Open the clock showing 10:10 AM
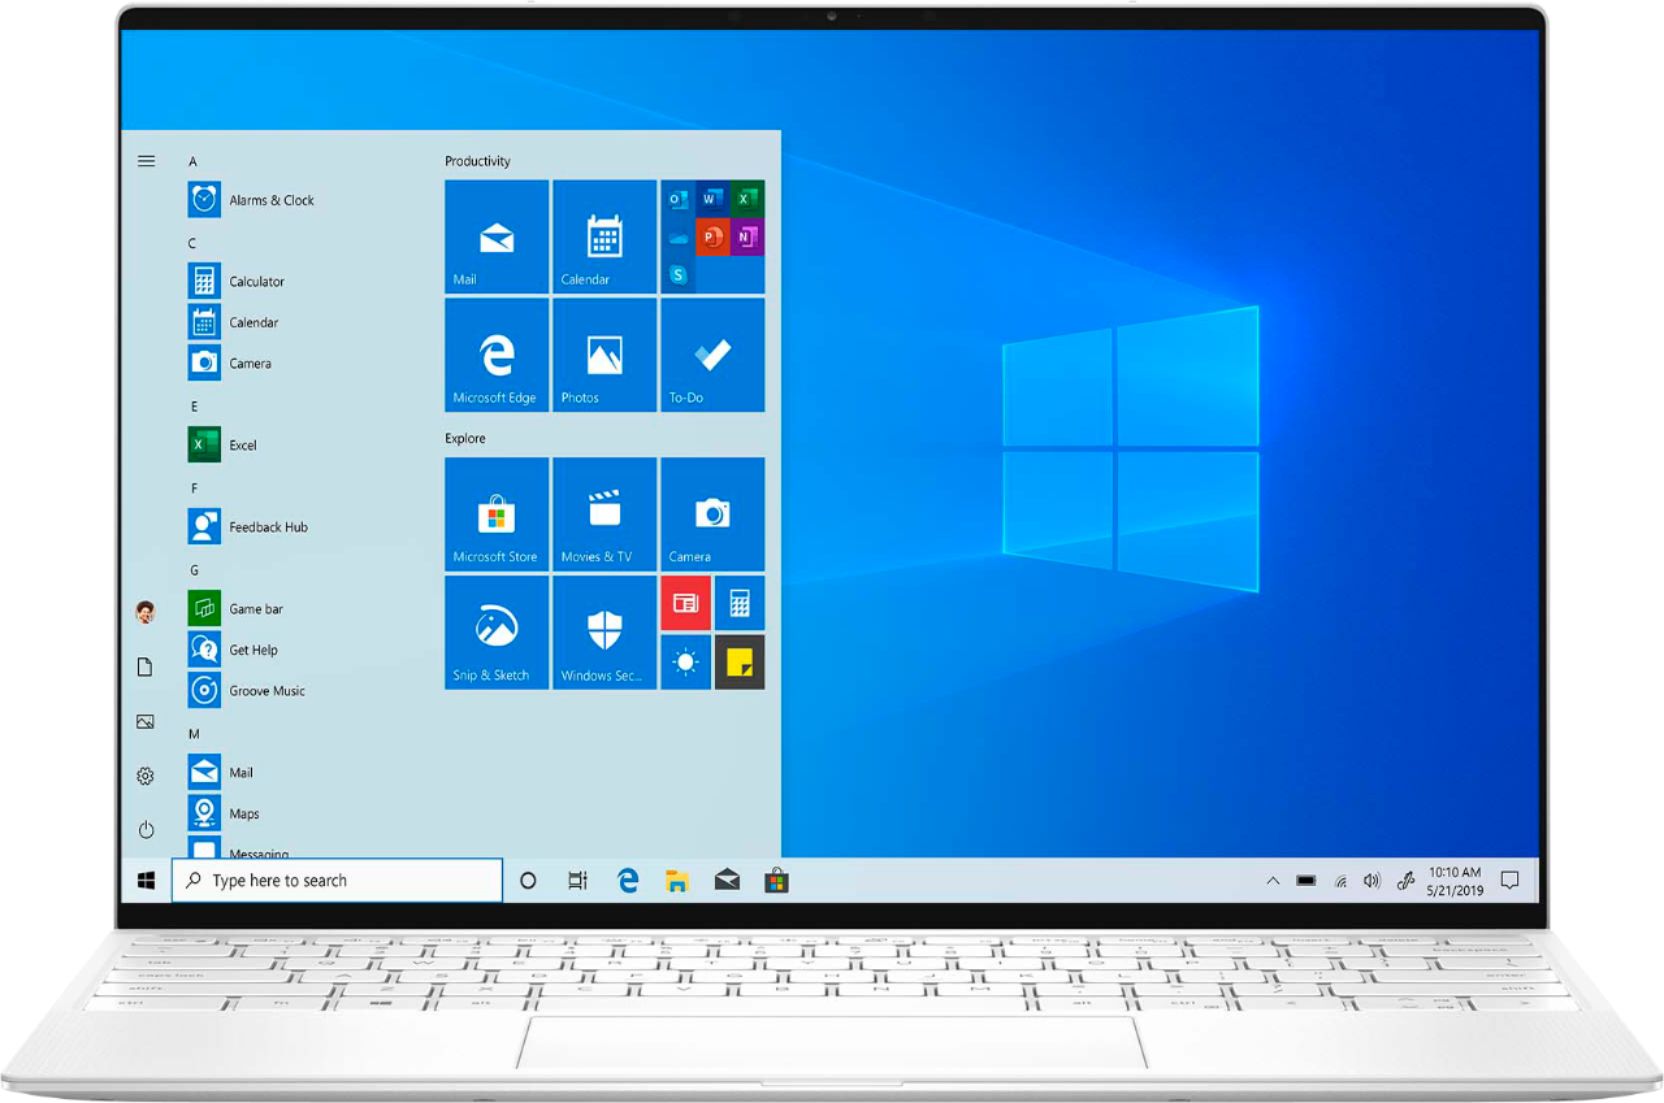The image size is (1664, 1103). pyautogui.click(x=1455, y=881)
